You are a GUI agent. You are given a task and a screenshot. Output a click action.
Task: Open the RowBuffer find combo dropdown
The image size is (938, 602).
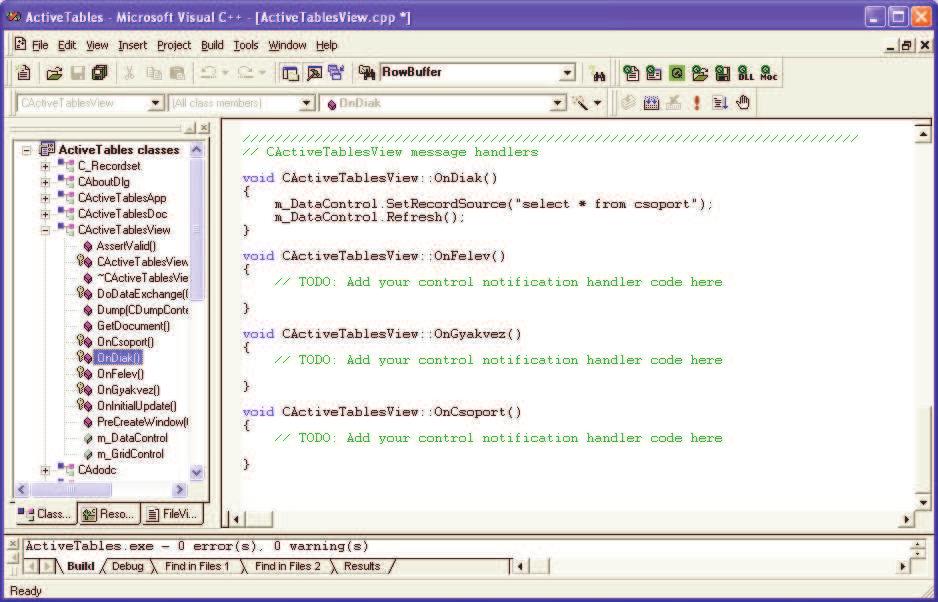click(567, 73)
